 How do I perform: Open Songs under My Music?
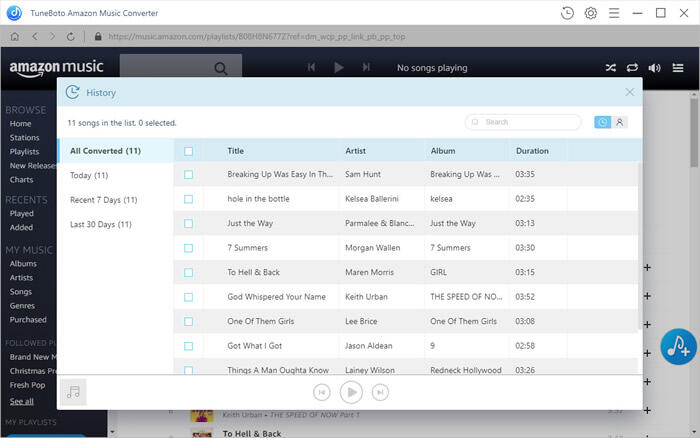click(21, 292)
